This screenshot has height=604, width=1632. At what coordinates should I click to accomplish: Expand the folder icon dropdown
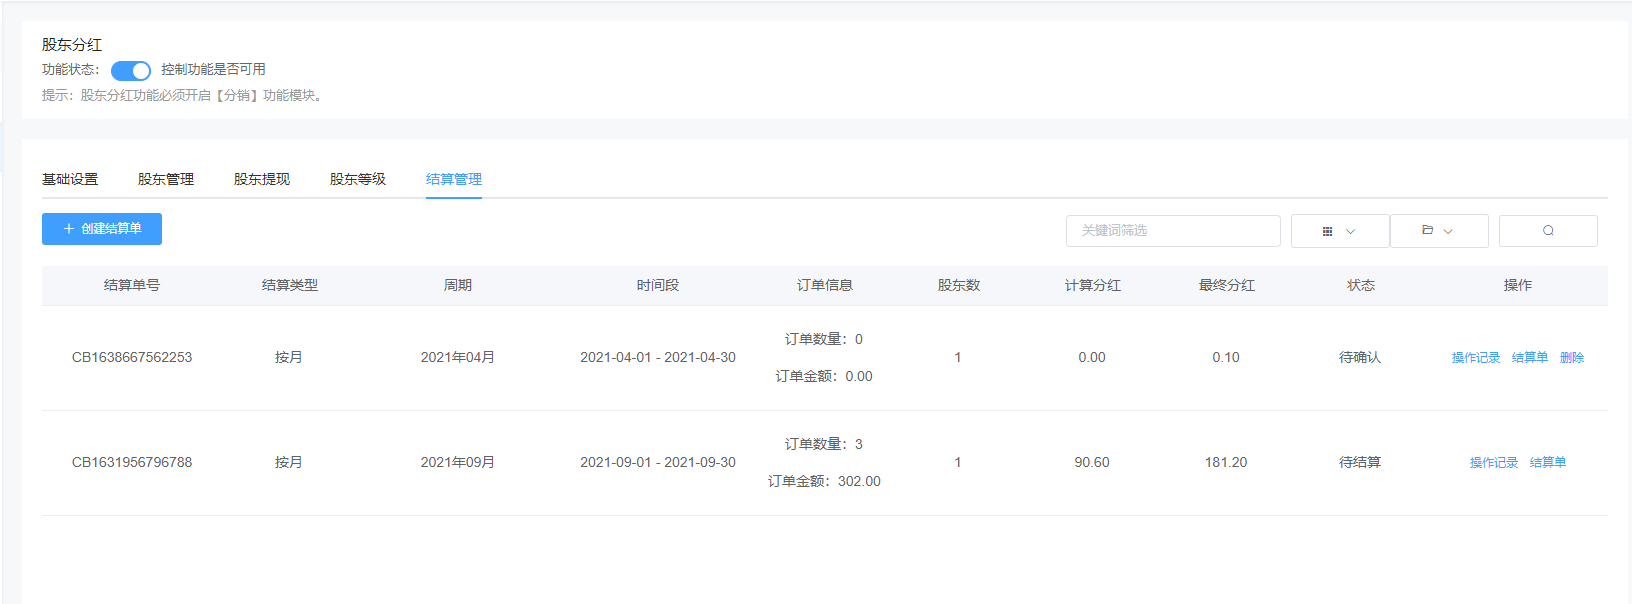coord(1438,231)
